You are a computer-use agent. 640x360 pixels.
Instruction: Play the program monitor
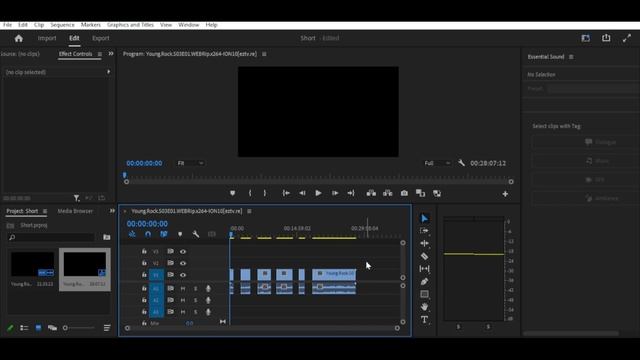[x=318, y=193]
